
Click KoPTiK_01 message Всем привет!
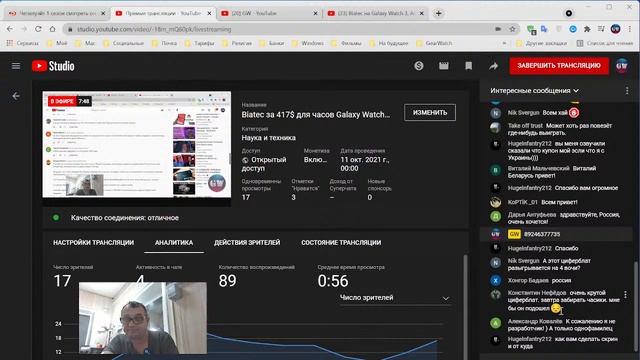tap(557, 202)
